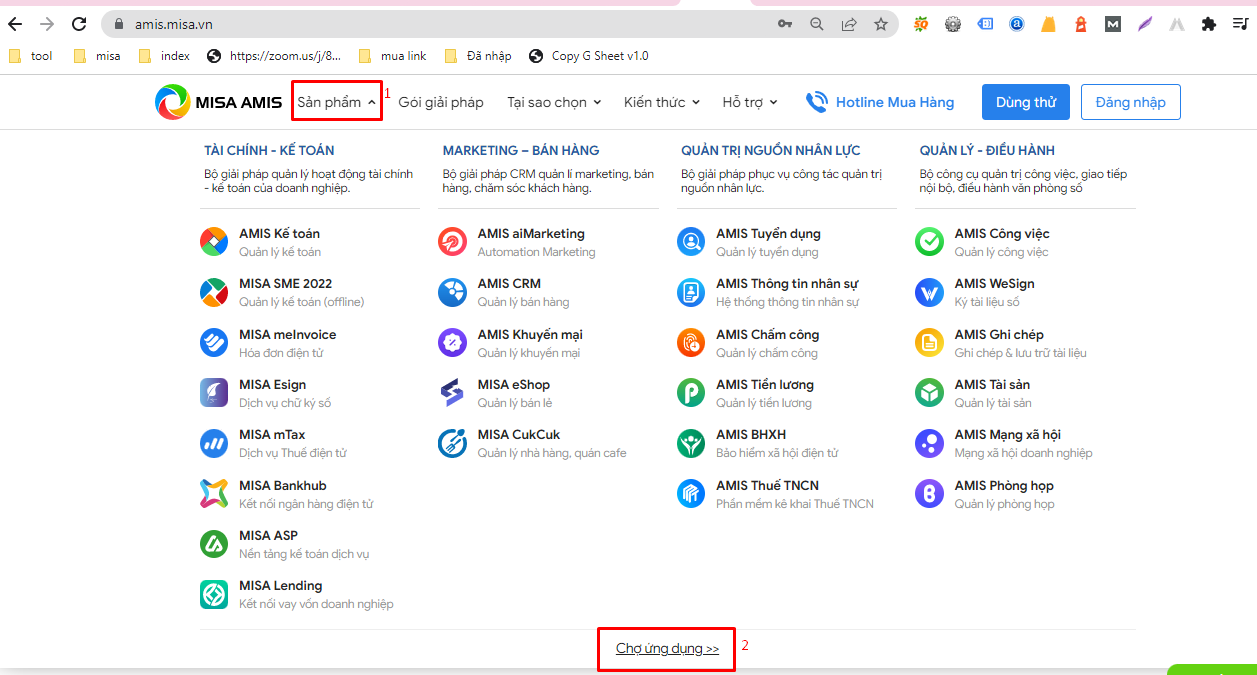Screen dimensions: 1257x675
Task: Open the Đã nhập bookmarks folder
Action: (x=478, y=56)
